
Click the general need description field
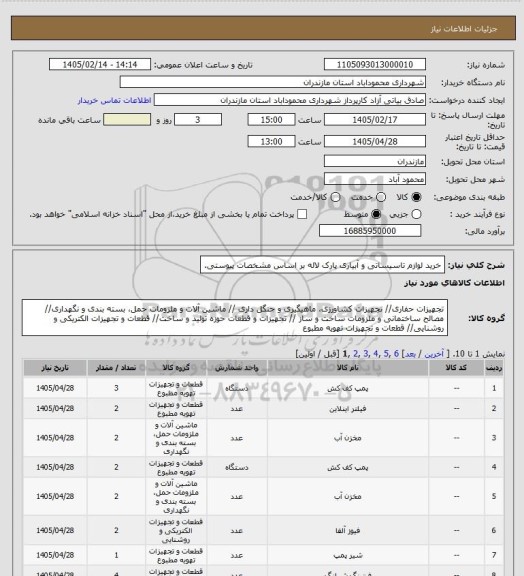click(322, 265)
